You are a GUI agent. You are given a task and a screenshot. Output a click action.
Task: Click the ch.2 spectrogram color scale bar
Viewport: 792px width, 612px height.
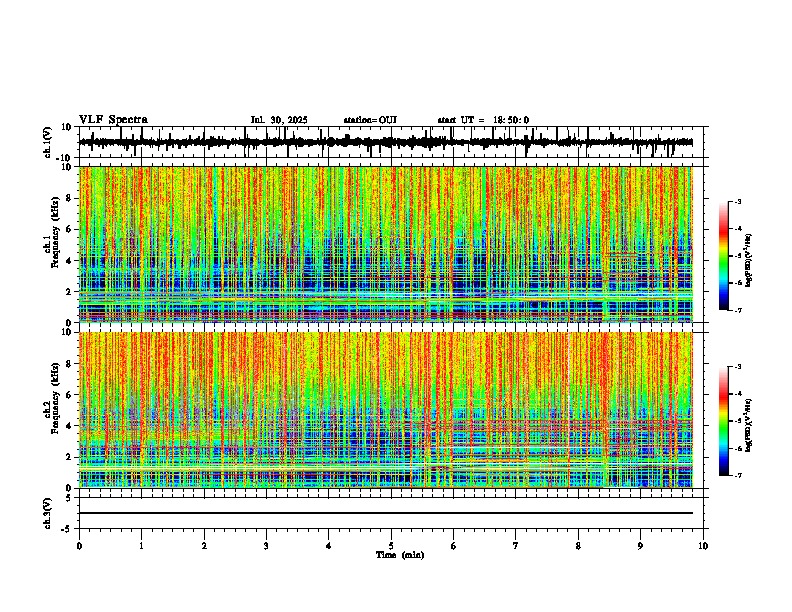point(724,421)
